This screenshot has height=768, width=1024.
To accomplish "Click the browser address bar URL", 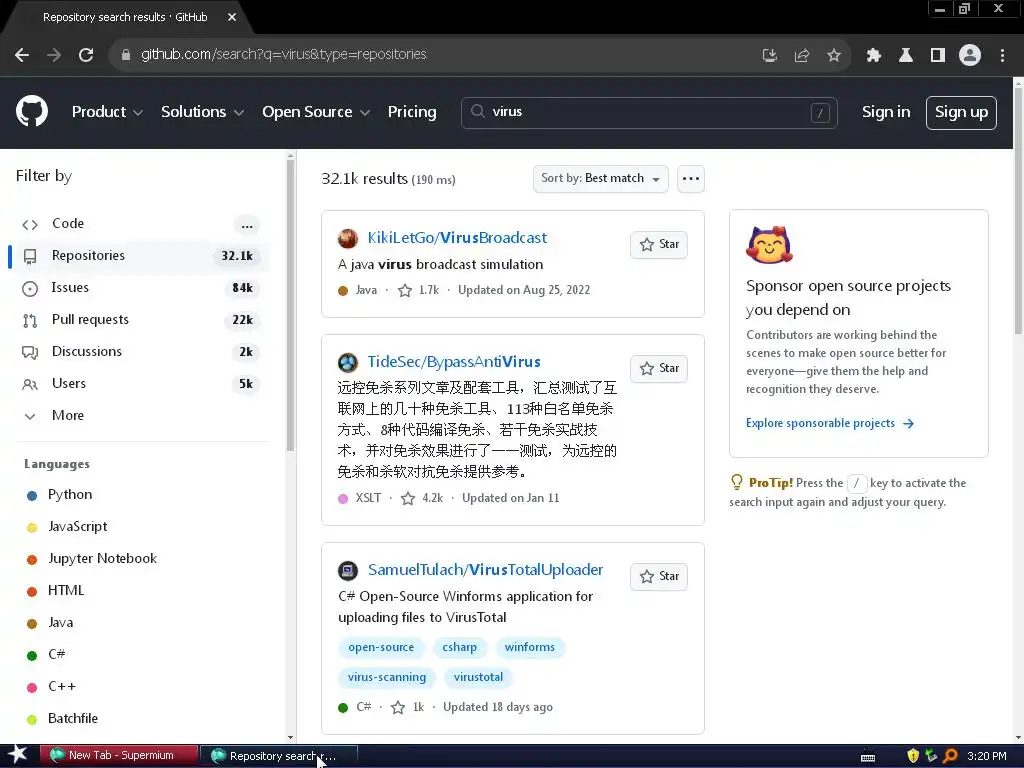I will click(x=283, y=54).
